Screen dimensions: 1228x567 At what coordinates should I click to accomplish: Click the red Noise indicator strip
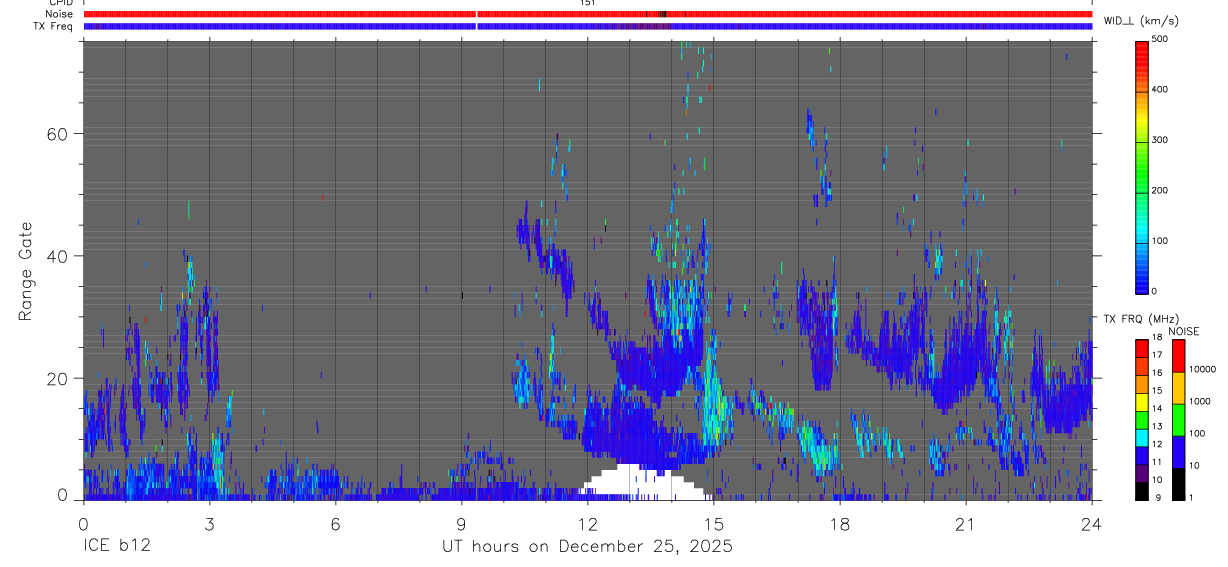tap(587, 14)
